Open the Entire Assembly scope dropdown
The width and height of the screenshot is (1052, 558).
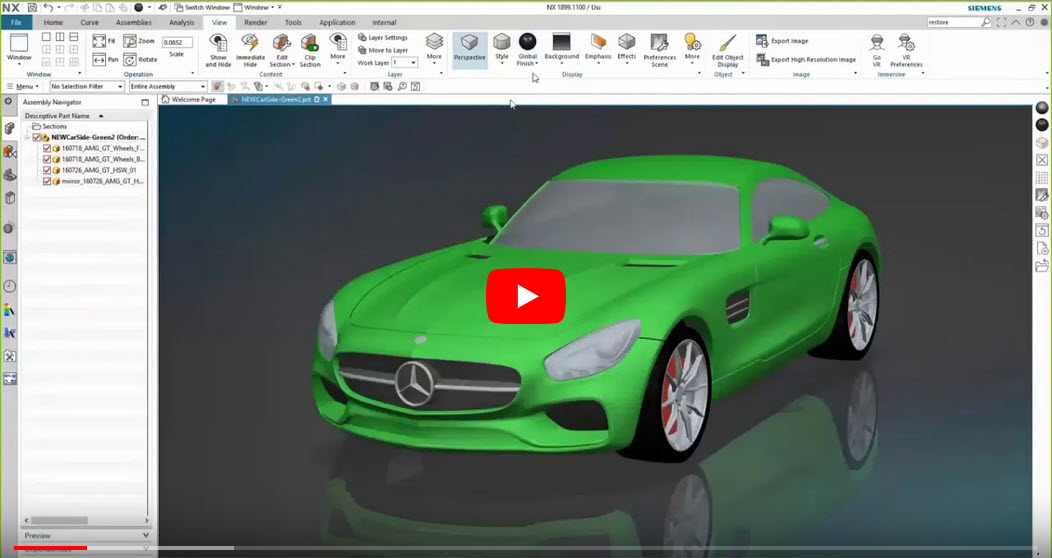tap(168, 87)
